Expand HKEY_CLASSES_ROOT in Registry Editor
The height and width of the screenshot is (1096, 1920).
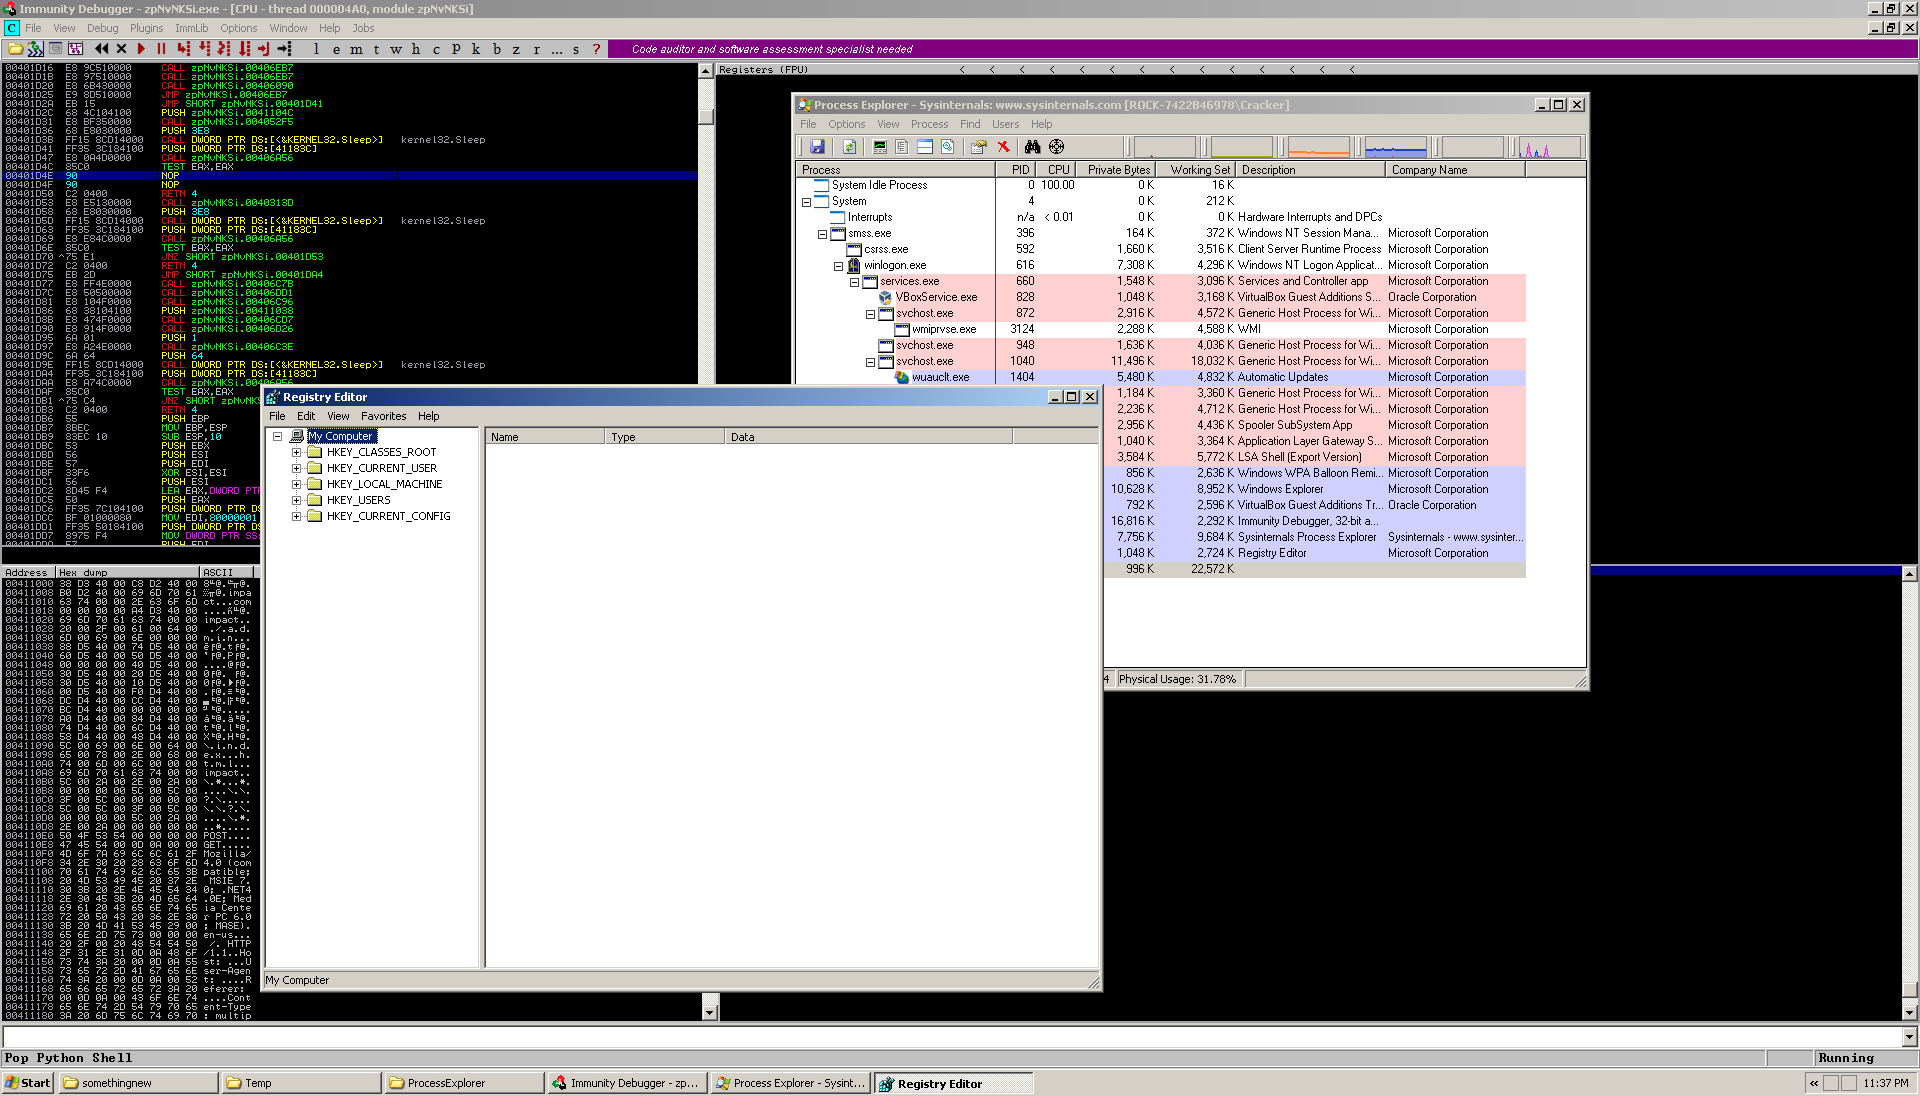[296, 452]
